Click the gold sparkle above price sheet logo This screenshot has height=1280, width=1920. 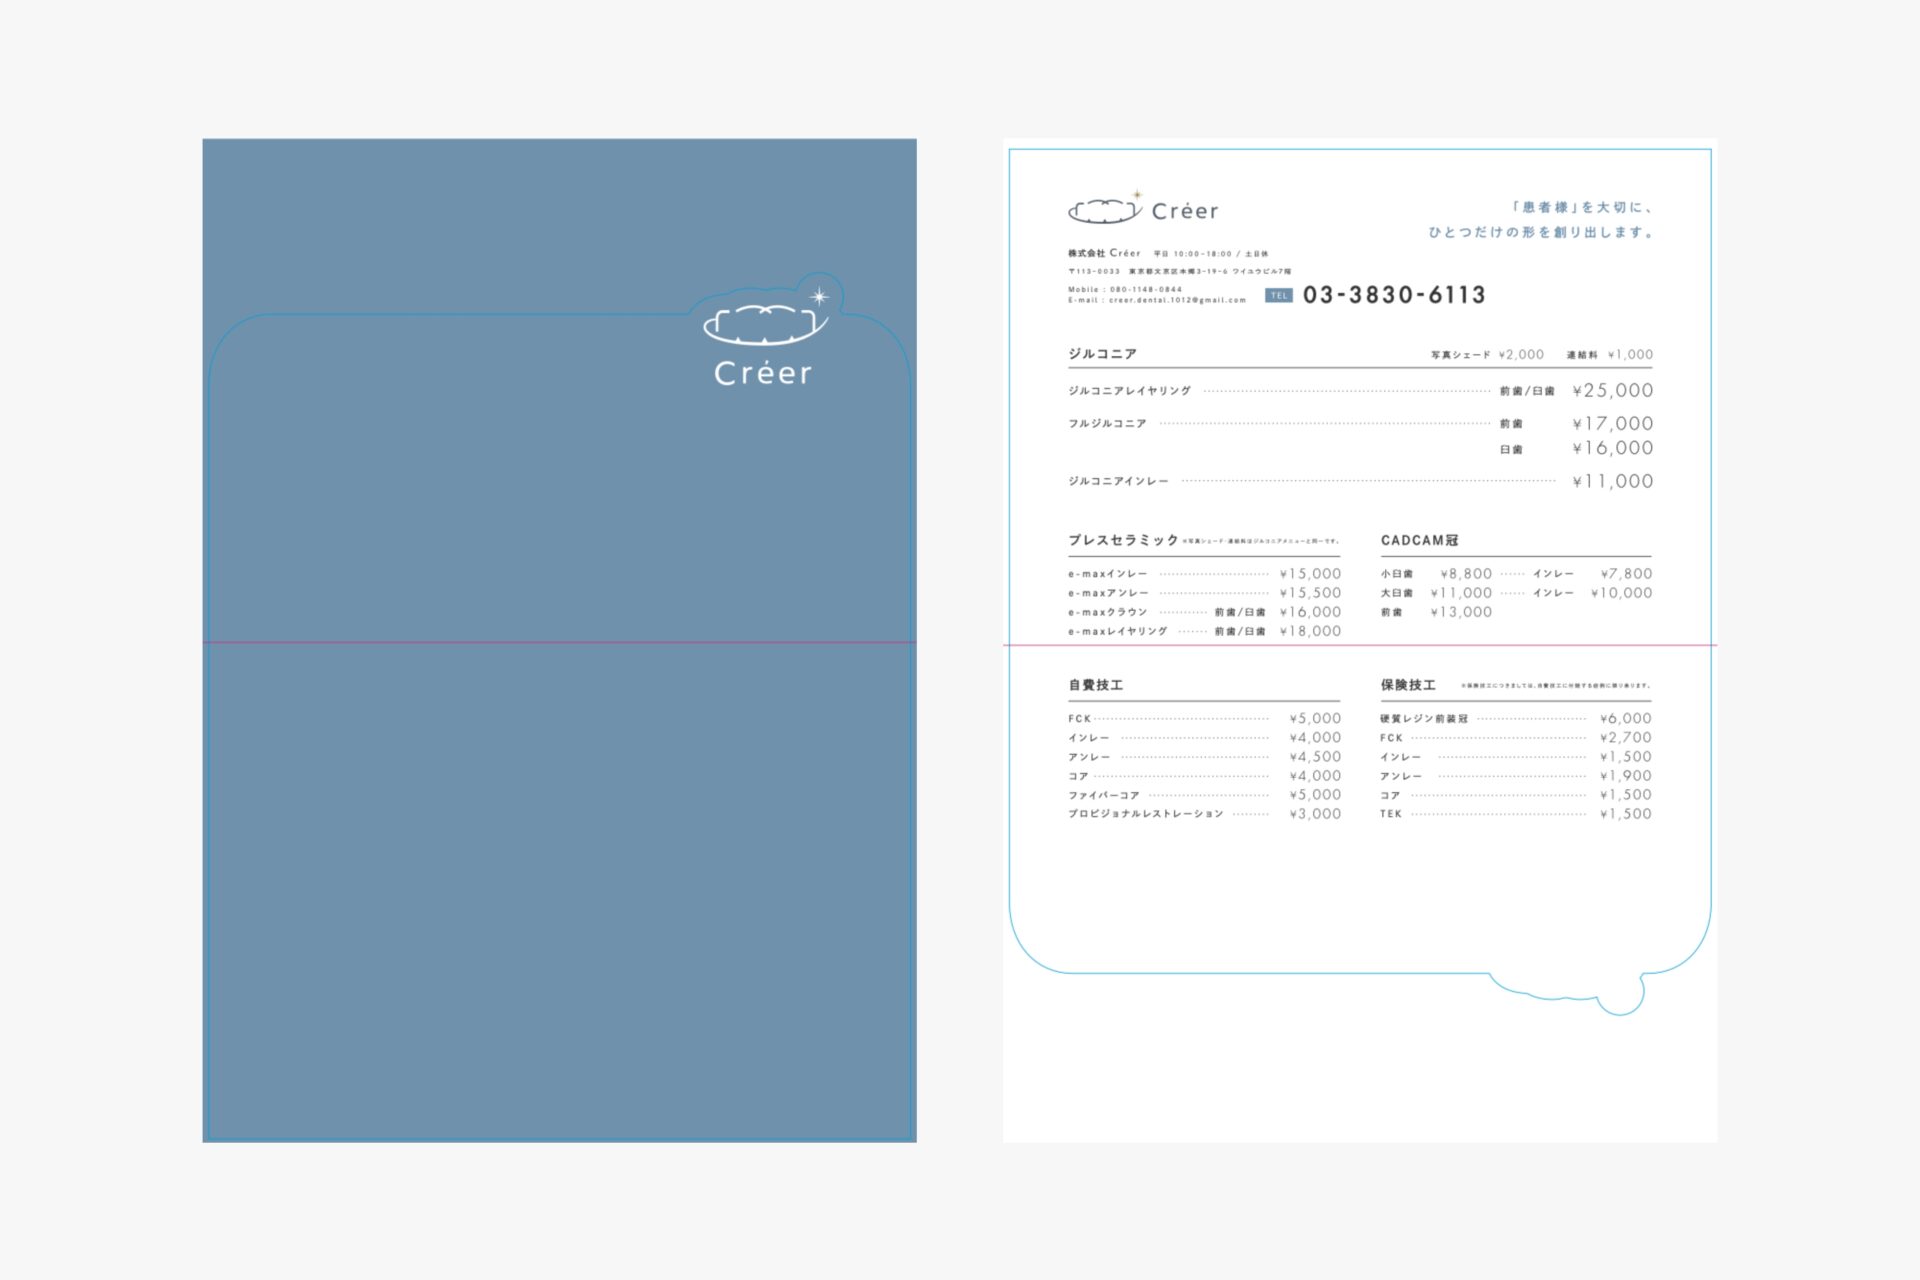click(1137, 195)
